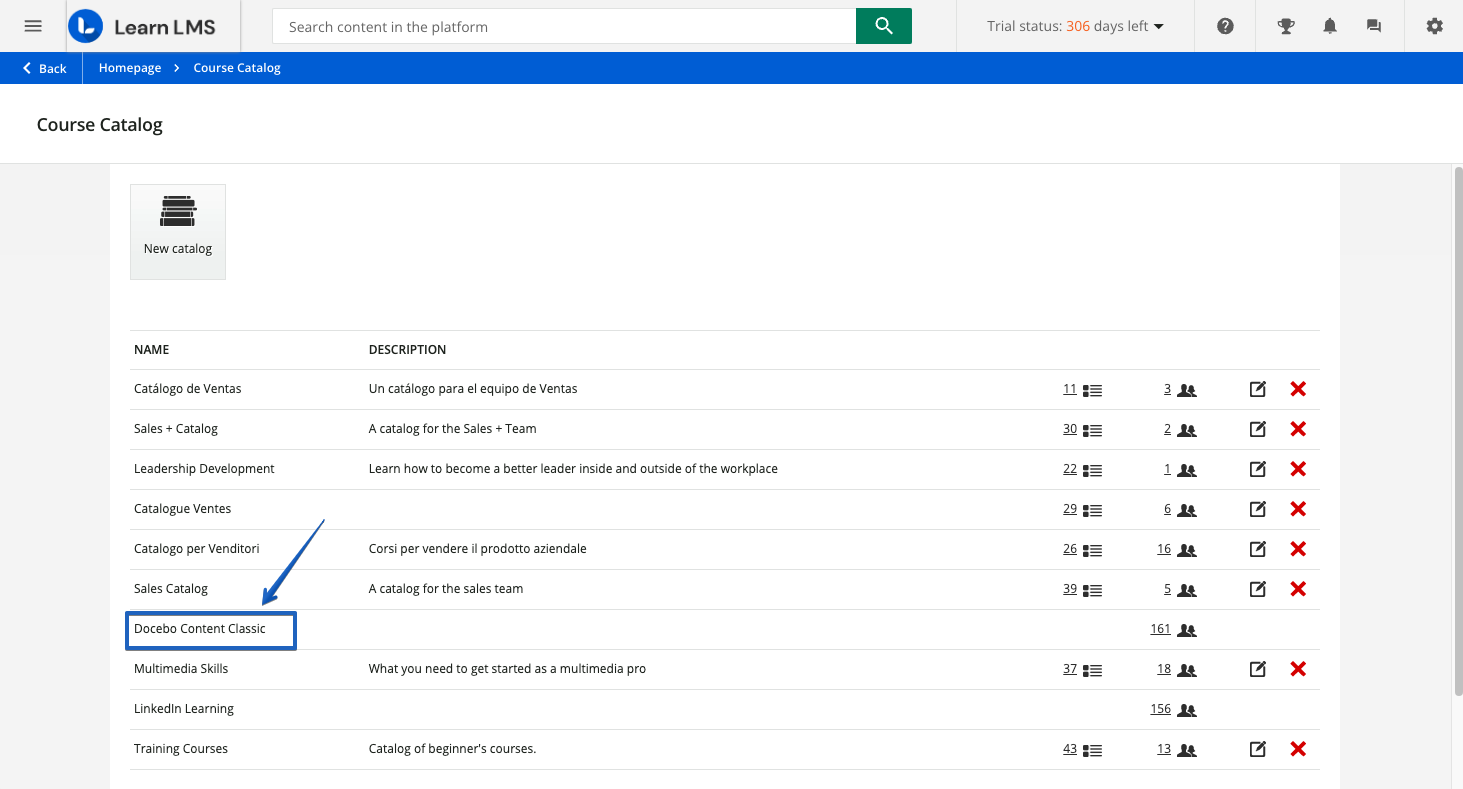
Task: Click the platform search input field
Action: coord(564,27)
